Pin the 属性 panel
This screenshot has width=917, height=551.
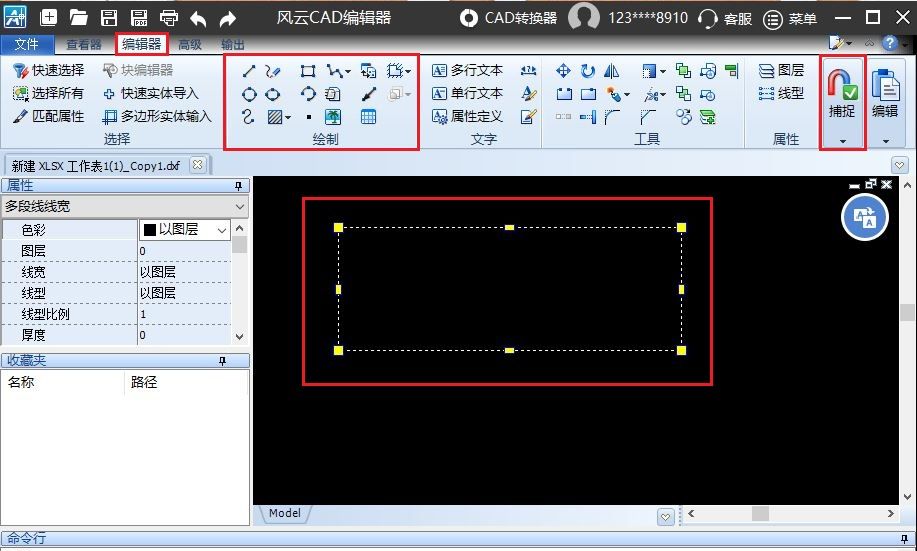click(x=238, y=186)
